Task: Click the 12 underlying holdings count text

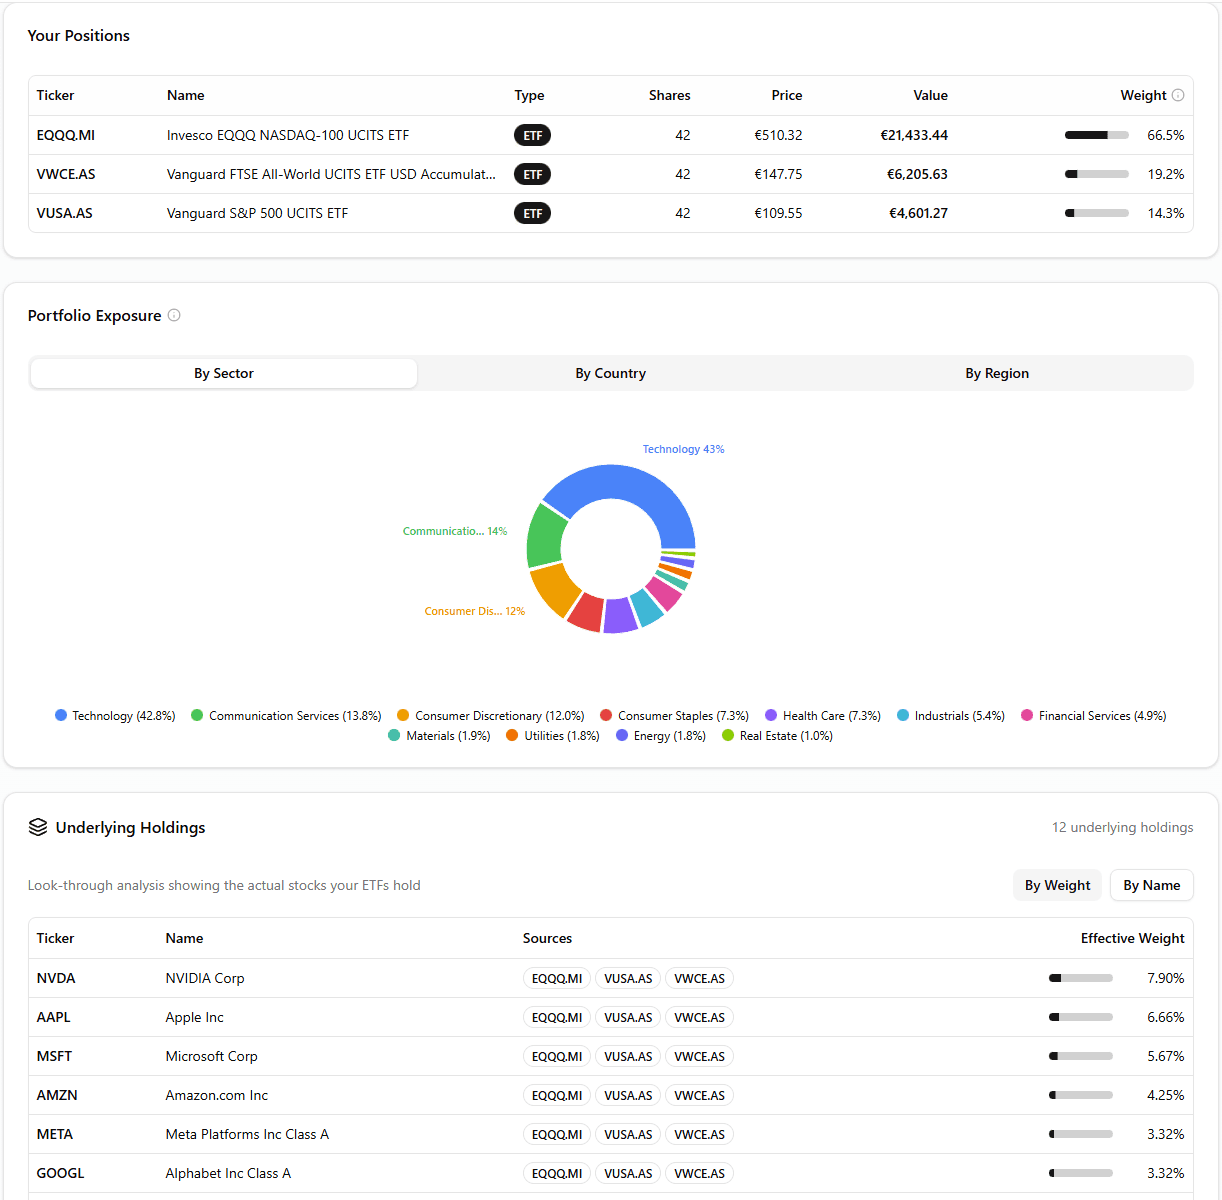Action: (x=1123, y=827)
